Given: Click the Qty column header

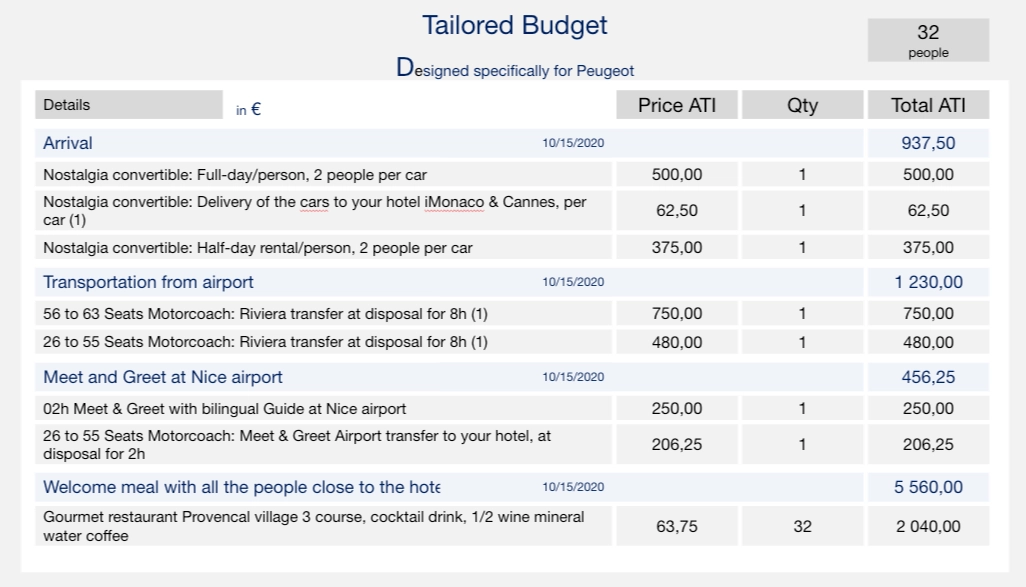Looking at the screenshot, I should [802, 105].
